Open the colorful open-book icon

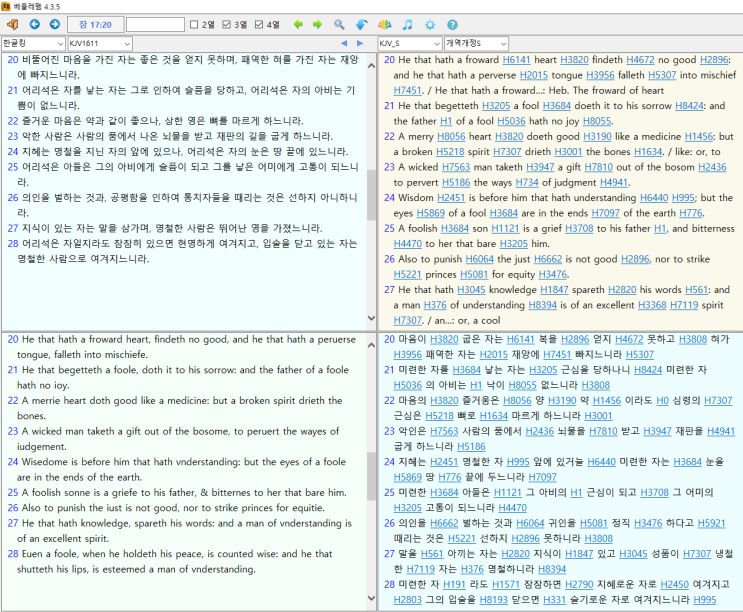click(x=384, y=25)
